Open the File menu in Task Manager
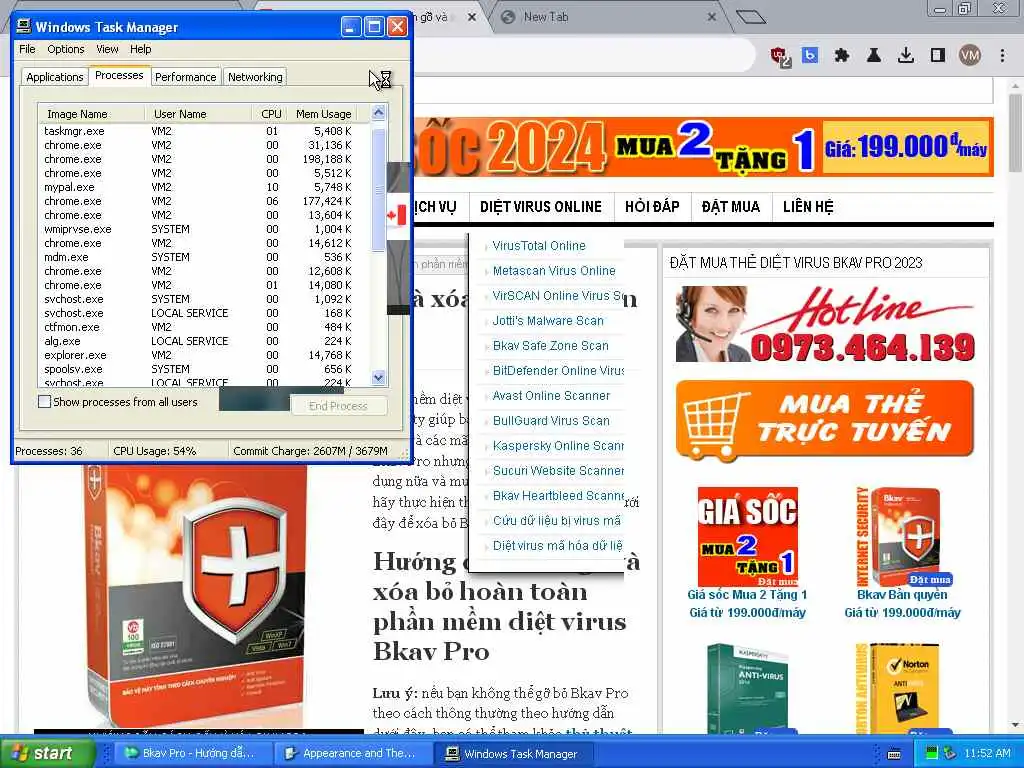The image size is (1024, 768). pos(27,49)
